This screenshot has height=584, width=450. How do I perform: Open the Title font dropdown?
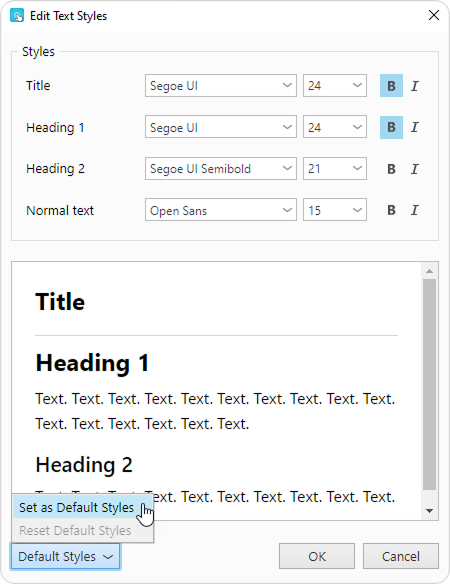(x=221, y=86)
